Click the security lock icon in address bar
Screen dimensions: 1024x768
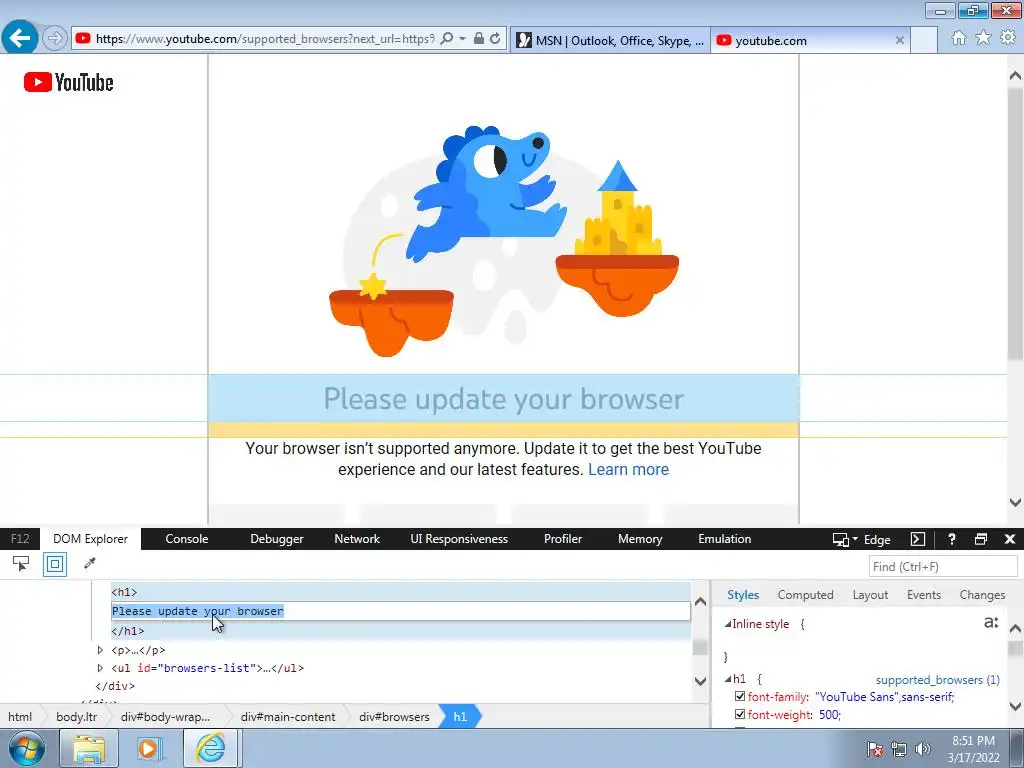click(x=479, y=39)
